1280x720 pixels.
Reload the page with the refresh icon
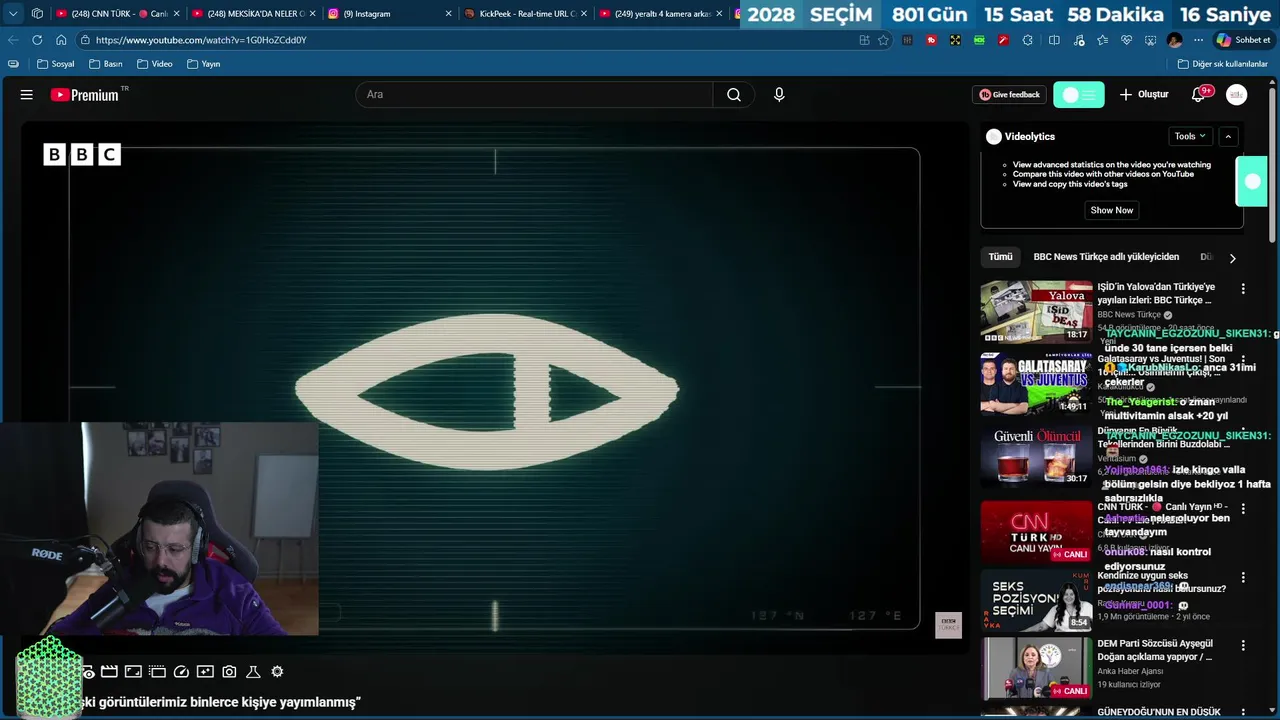pyautogui.click(x=37, y=40)
